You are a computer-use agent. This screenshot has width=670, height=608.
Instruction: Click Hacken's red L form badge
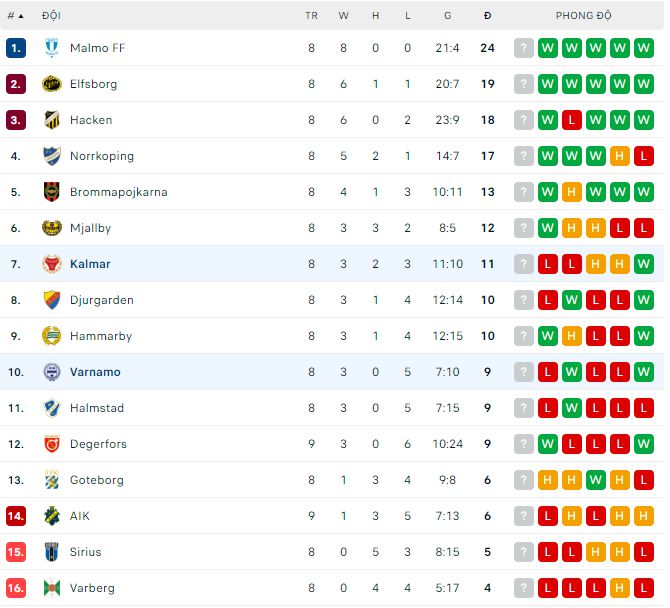(572, 120)
